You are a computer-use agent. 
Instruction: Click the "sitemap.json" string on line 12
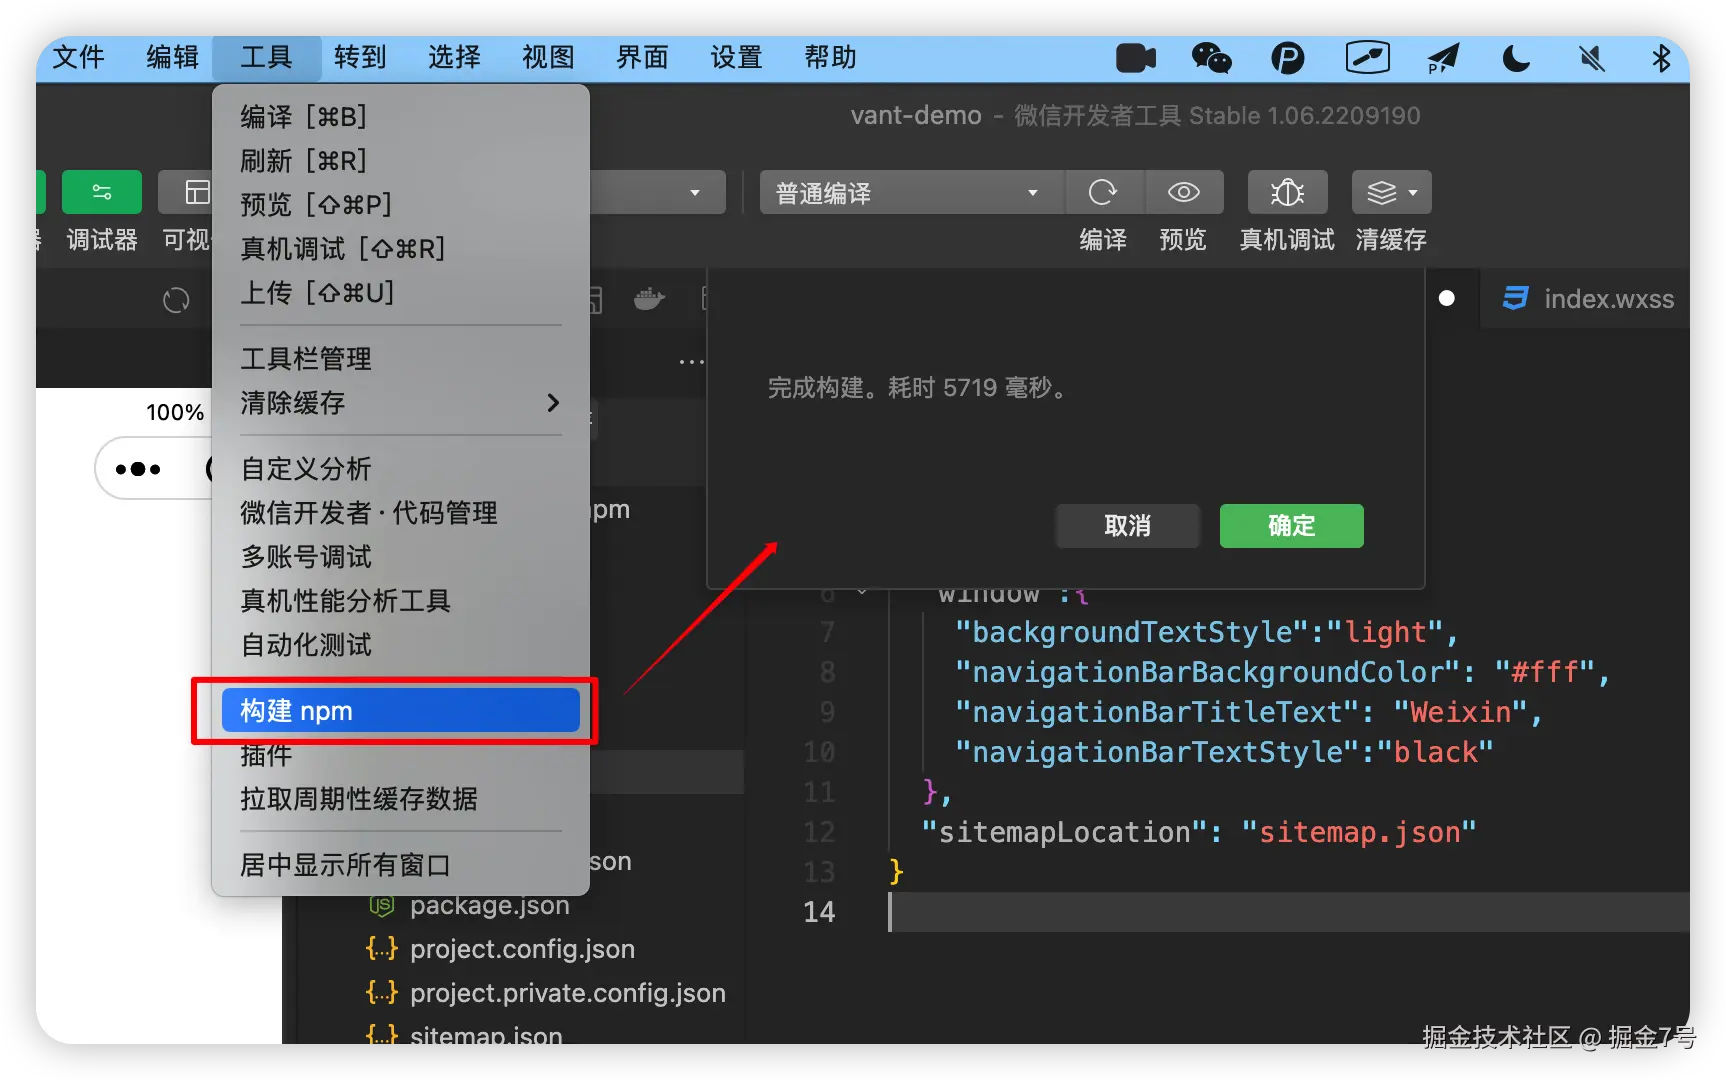click(x=1359, y=832)
